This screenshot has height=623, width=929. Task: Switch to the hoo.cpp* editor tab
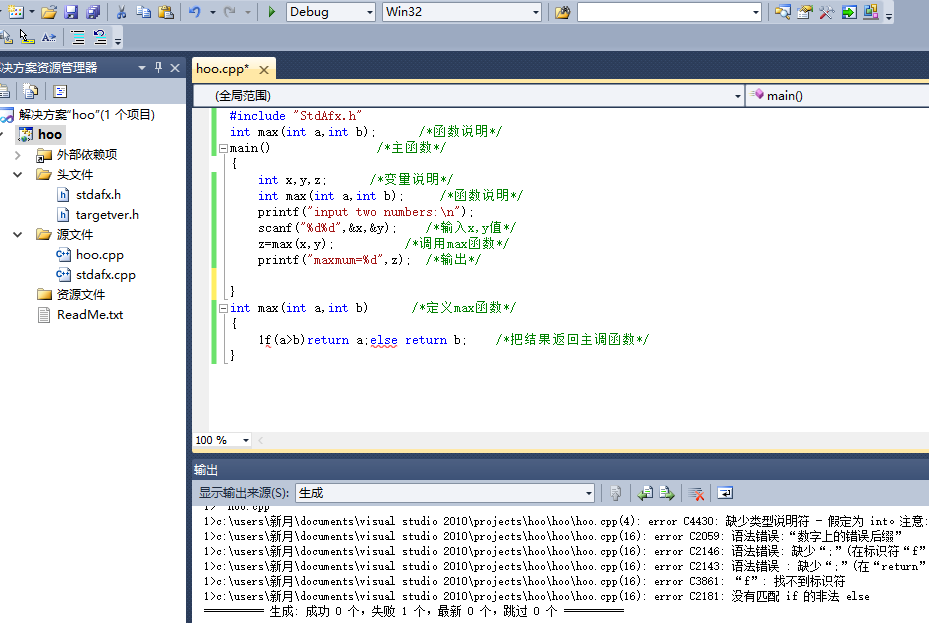click(x=223, y=69)
